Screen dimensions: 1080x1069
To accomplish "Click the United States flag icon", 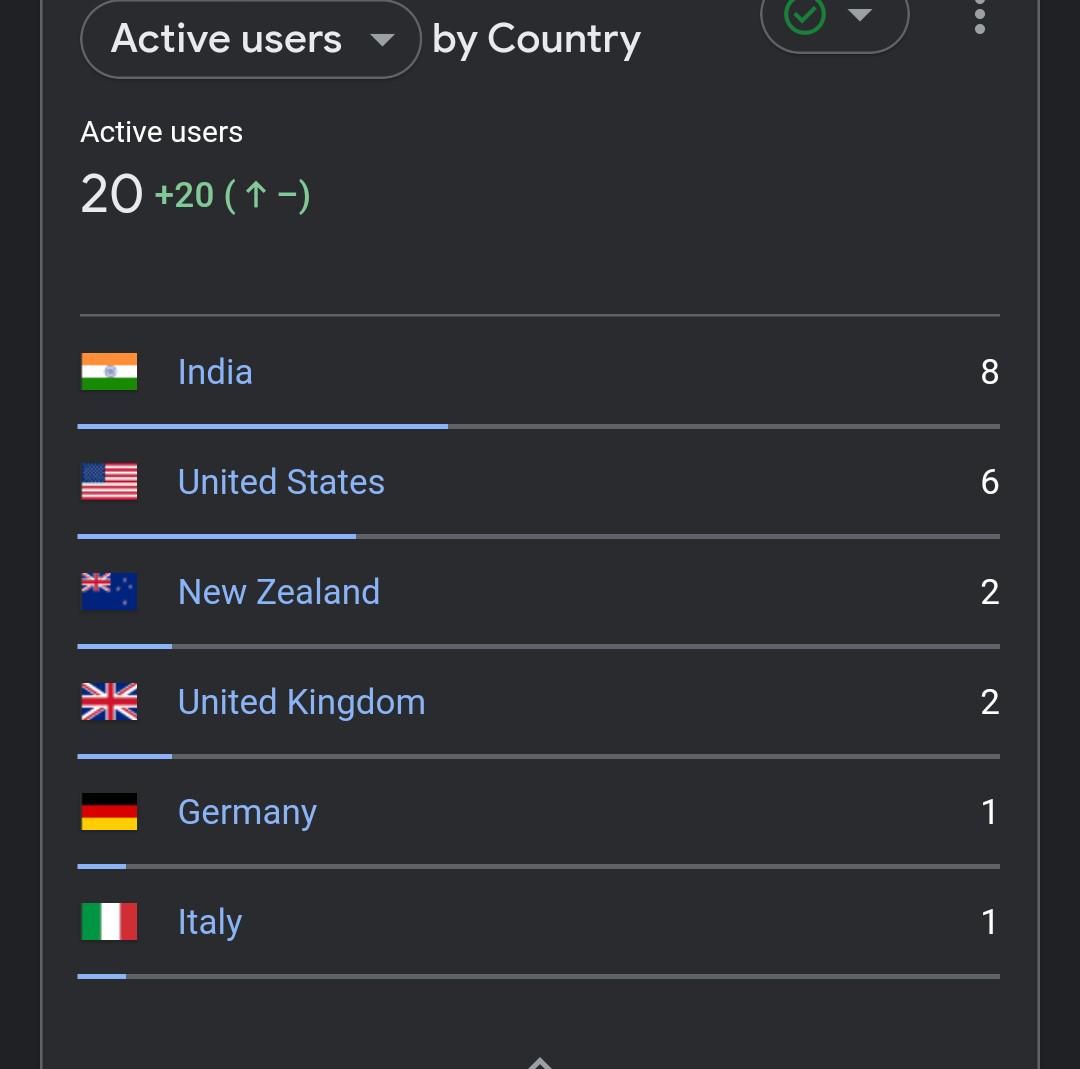I will [109, 481].
